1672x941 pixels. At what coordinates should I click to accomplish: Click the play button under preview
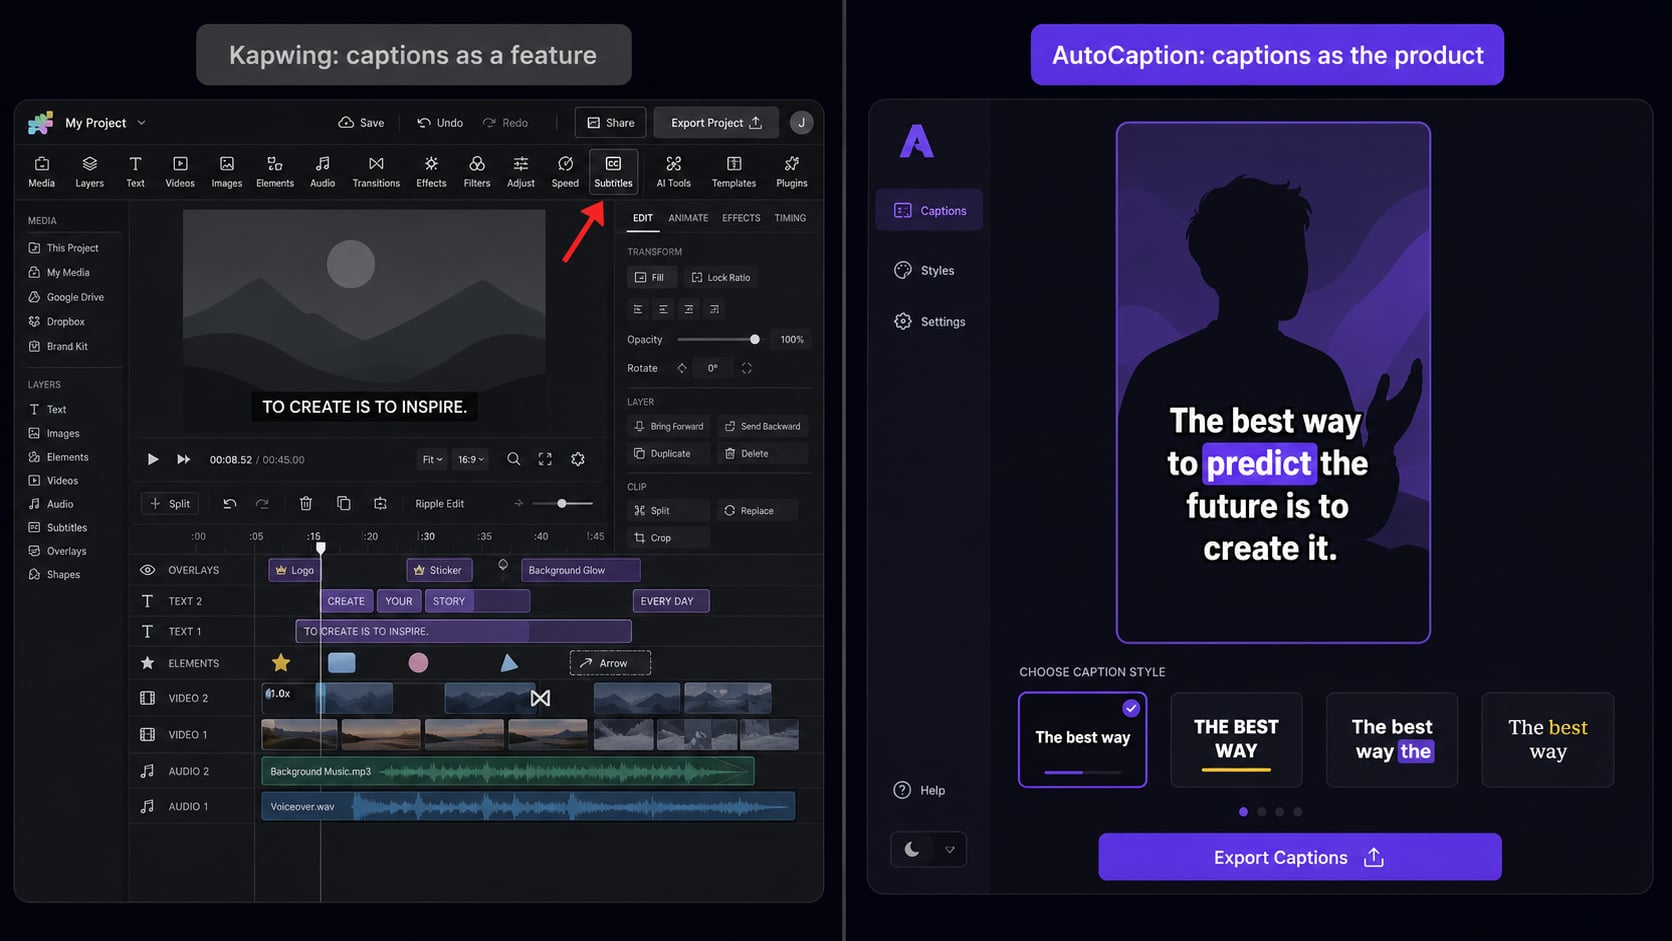pos(152,459)
